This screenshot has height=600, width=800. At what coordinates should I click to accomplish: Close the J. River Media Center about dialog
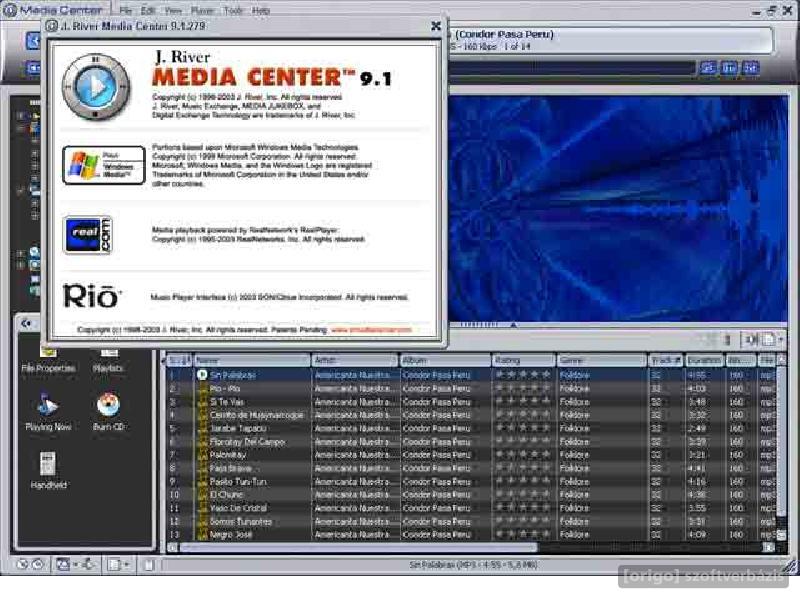pos(436,26)
